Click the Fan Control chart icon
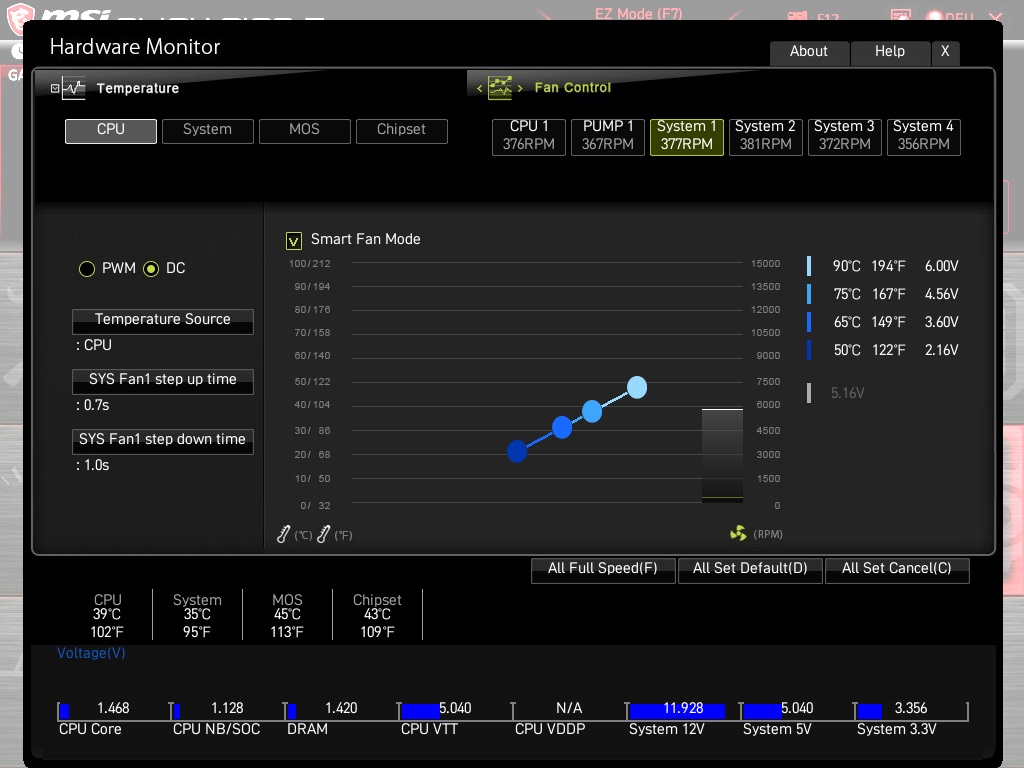The height and width of the screenshot is (768, 1024). coord(500,88)
